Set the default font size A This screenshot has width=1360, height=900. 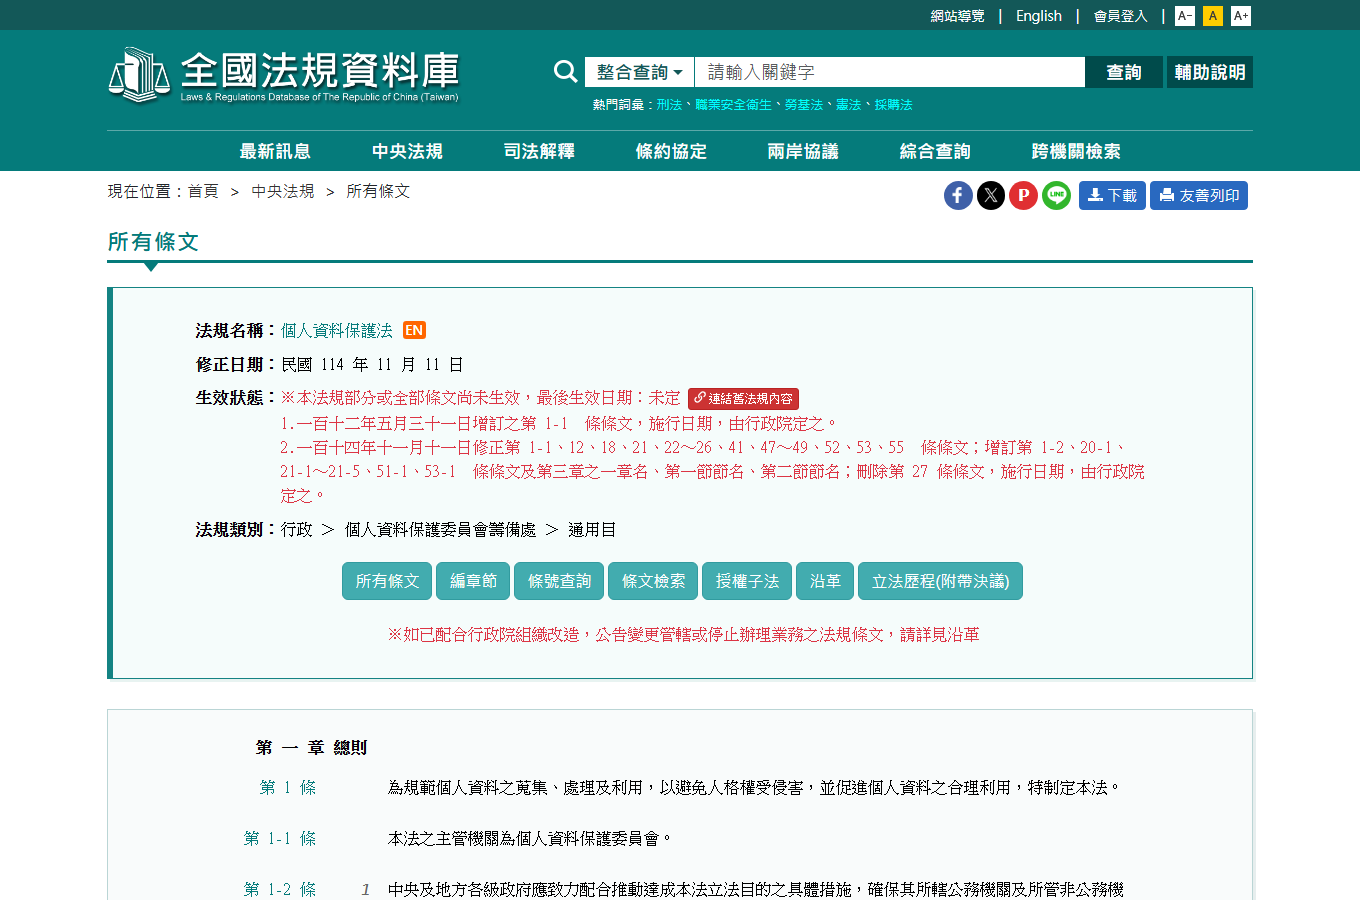[x=1213, y=16]
